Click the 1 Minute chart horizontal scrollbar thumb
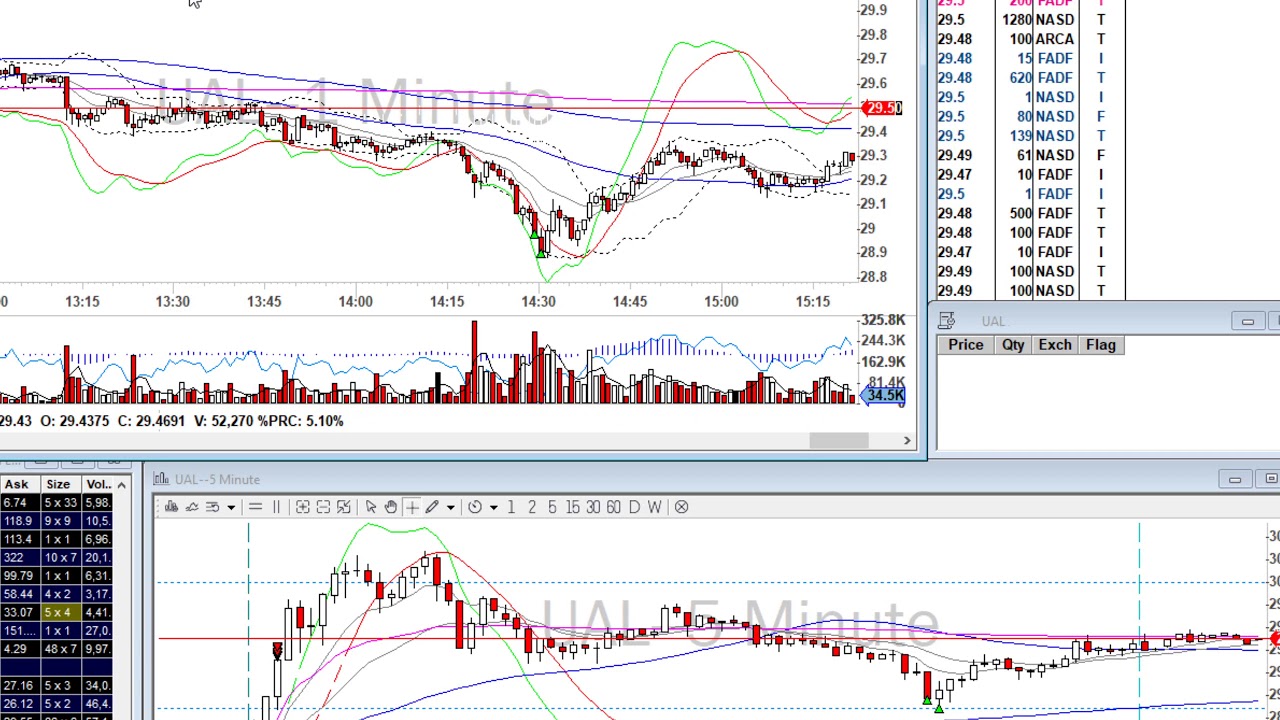This screenshot has height=720, width=1280. click(839, 441)
